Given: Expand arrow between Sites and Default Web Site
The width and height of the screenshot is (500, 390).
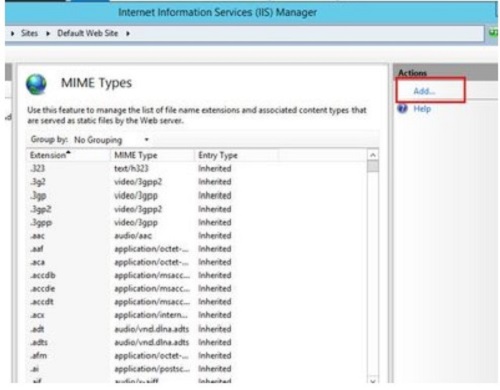Looking at the screenshot, I should [x=48, y=33].
